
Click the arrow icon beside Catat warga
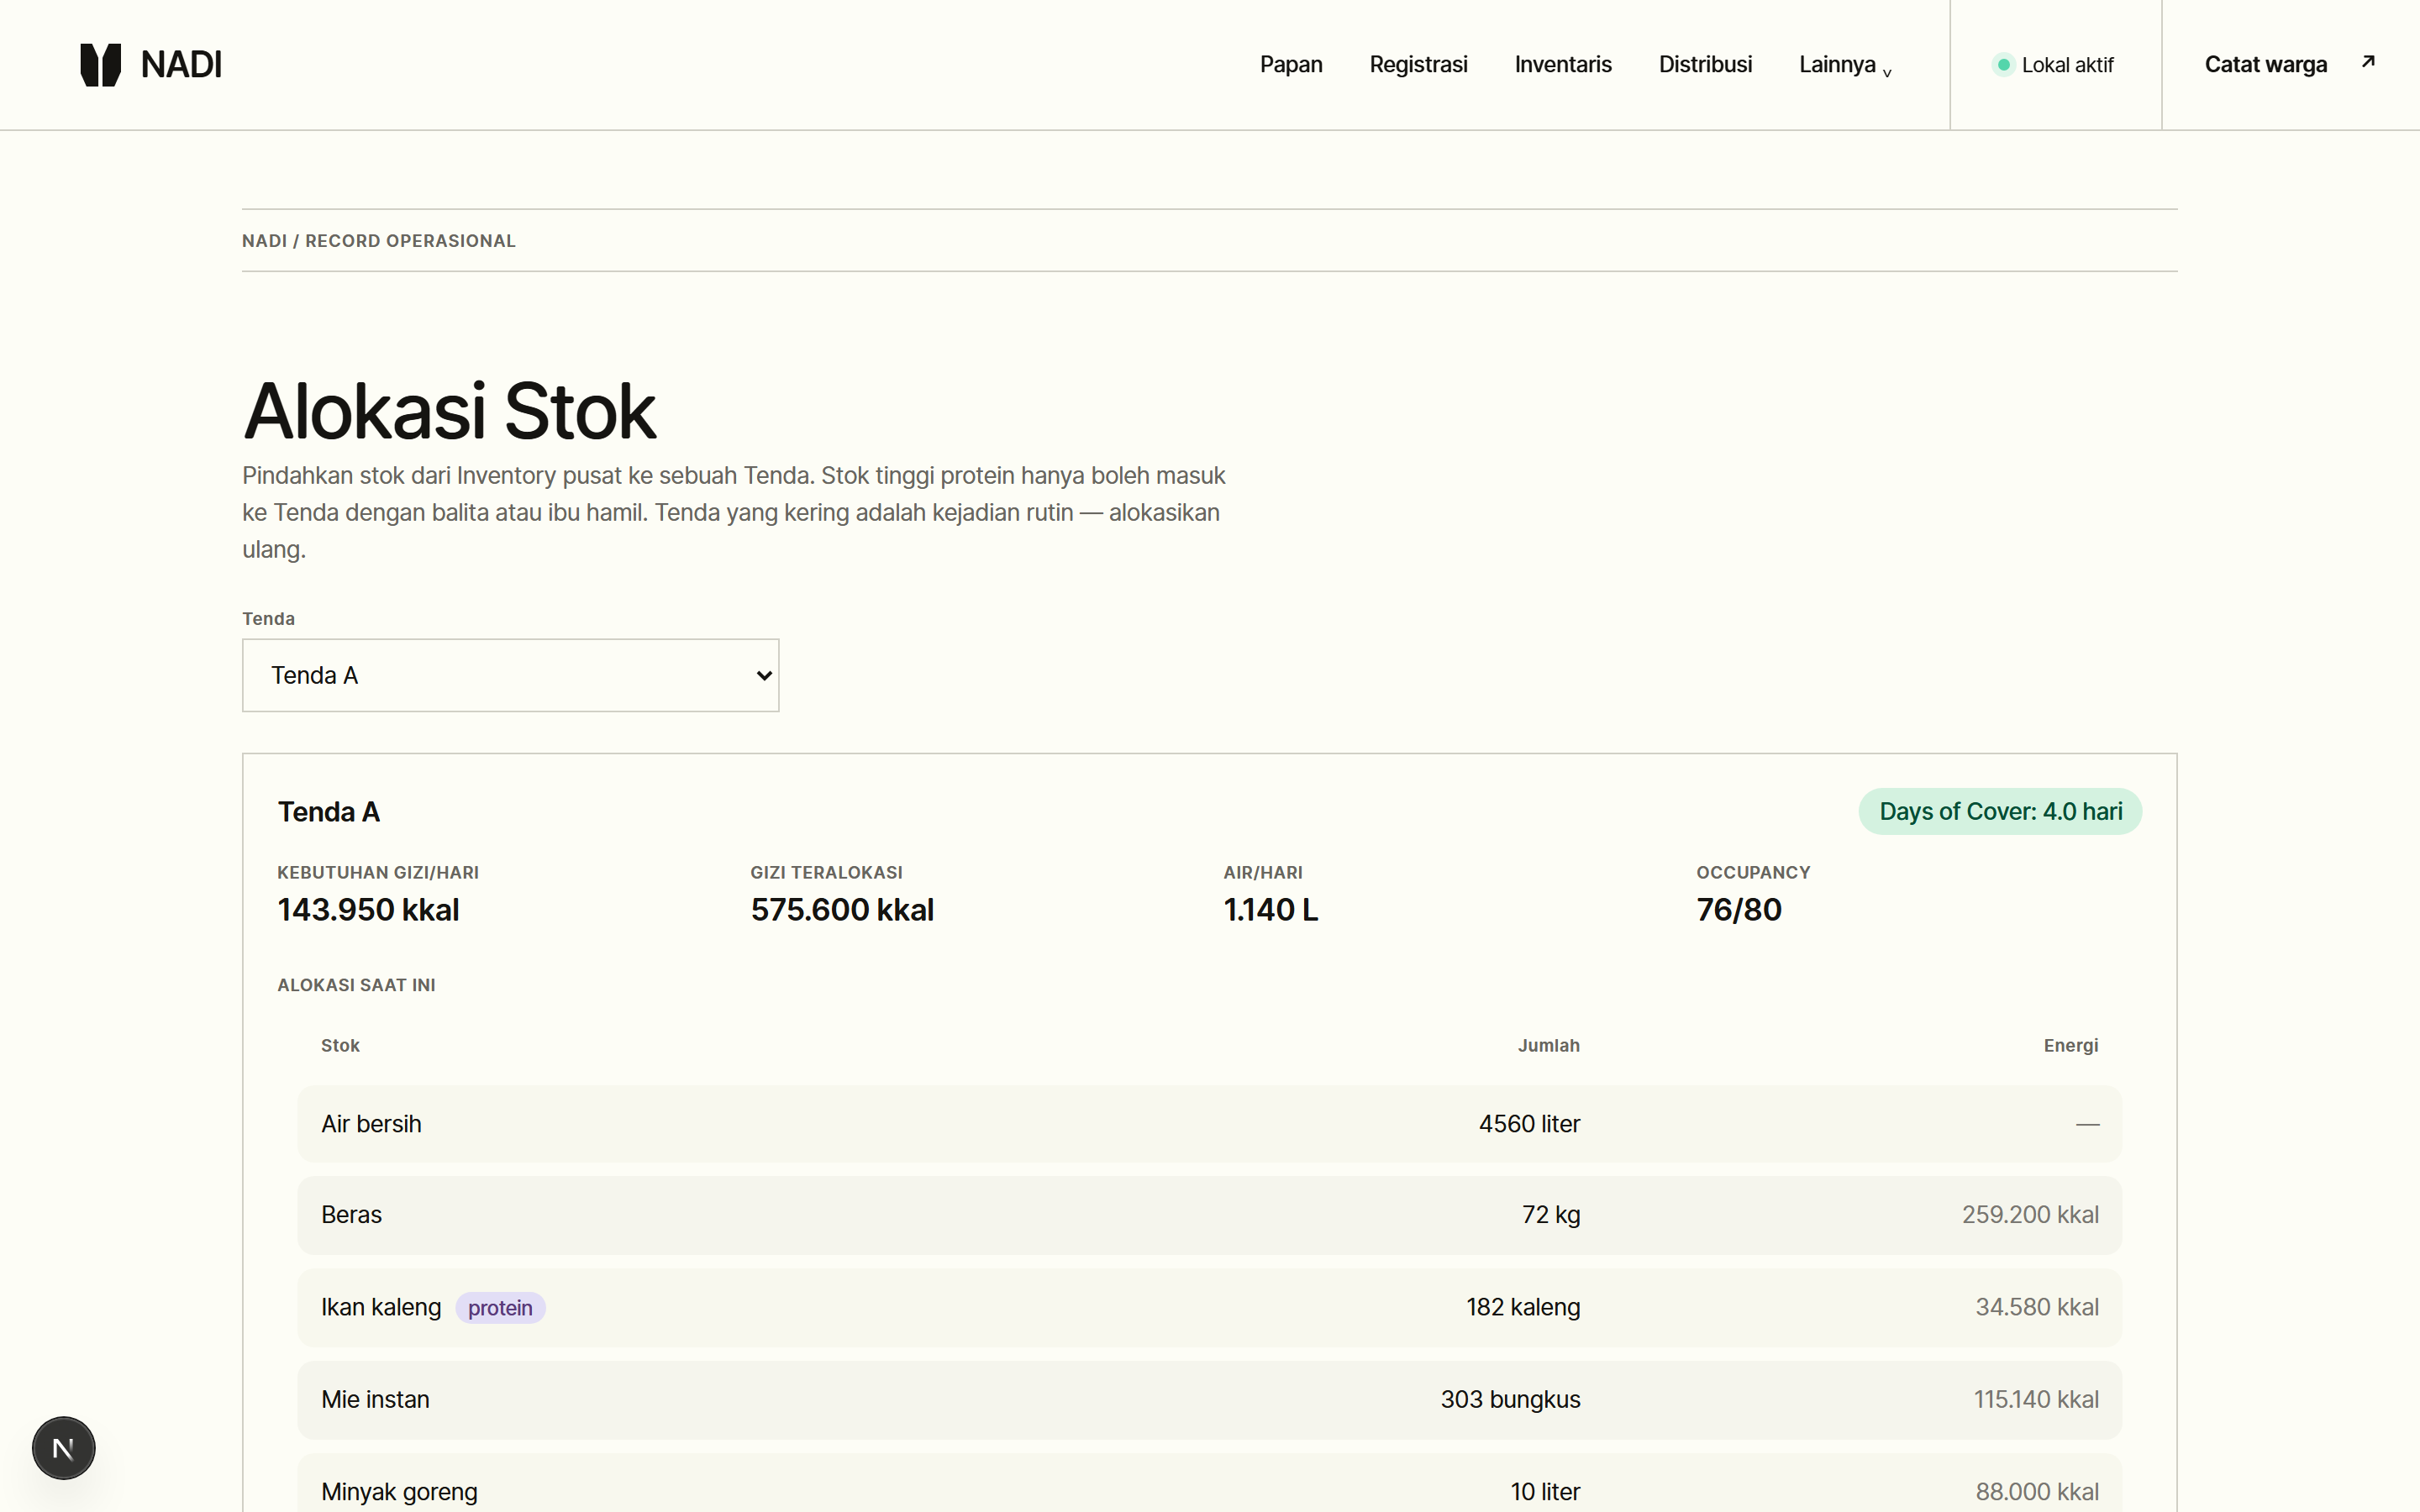tap(2367, 62)
